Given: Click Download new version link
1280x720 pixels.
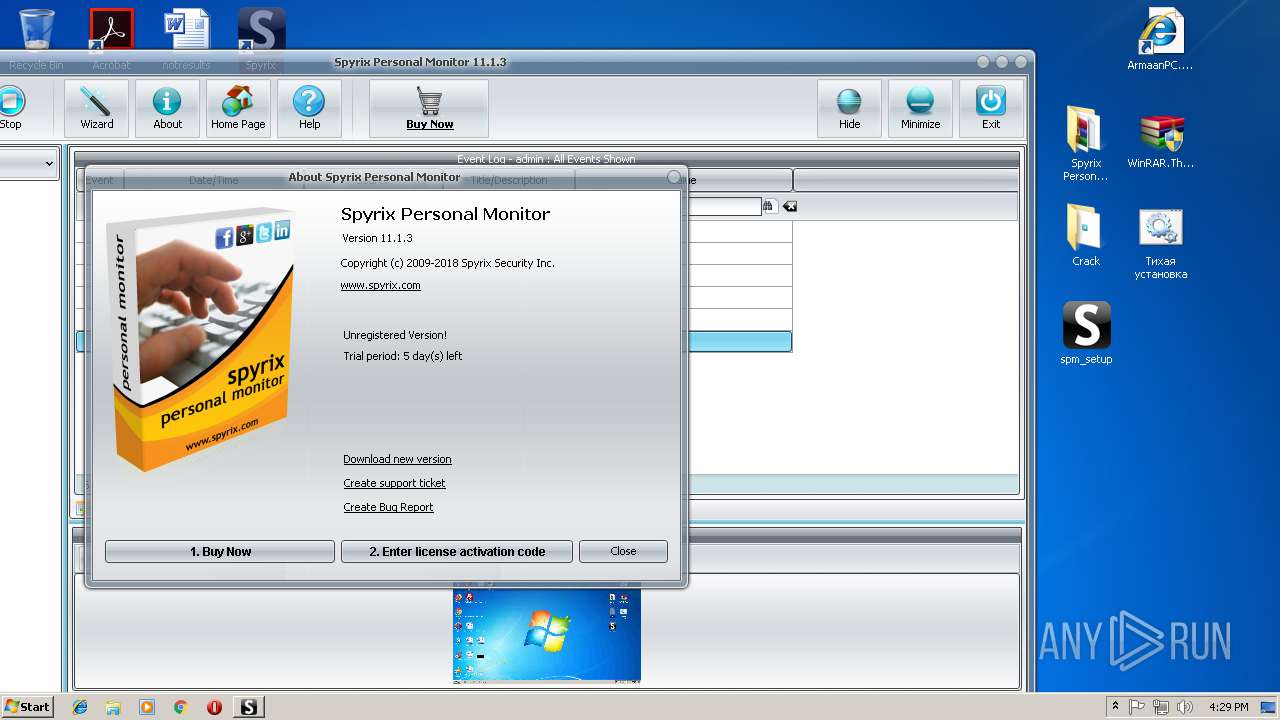Looking at the screenshot, I should click(397, 459).
